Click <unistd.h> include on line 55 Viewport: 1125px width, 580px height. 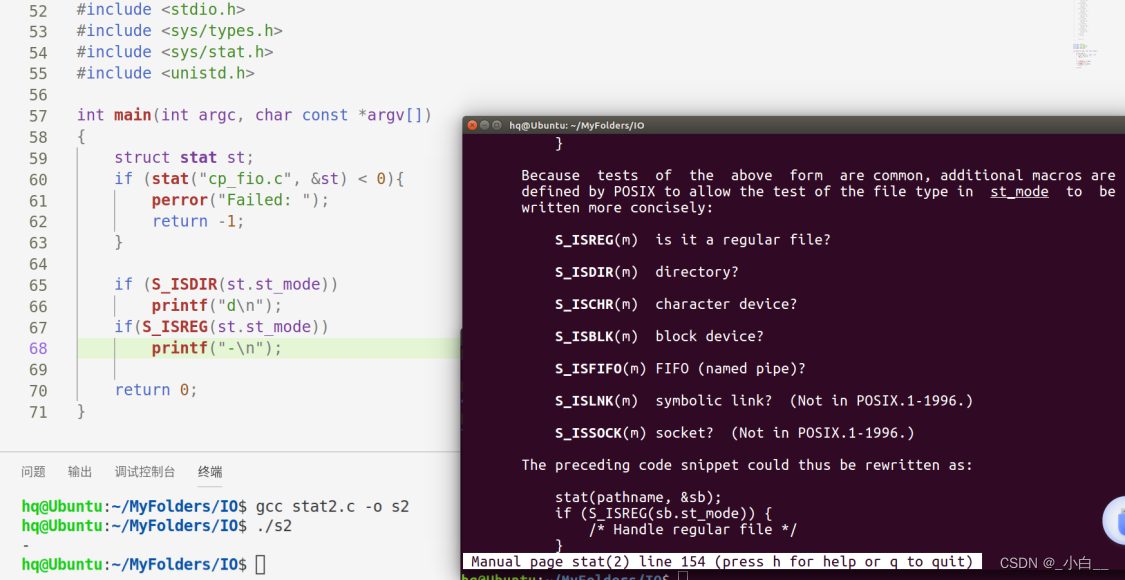pyautogui.click(x=208, y=73)
